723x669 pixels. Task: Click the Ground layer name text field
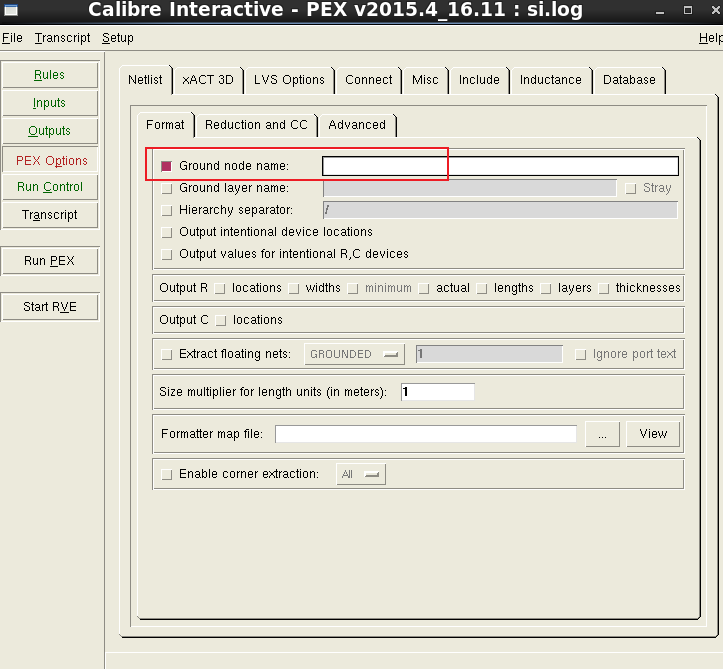click(469, 188)
